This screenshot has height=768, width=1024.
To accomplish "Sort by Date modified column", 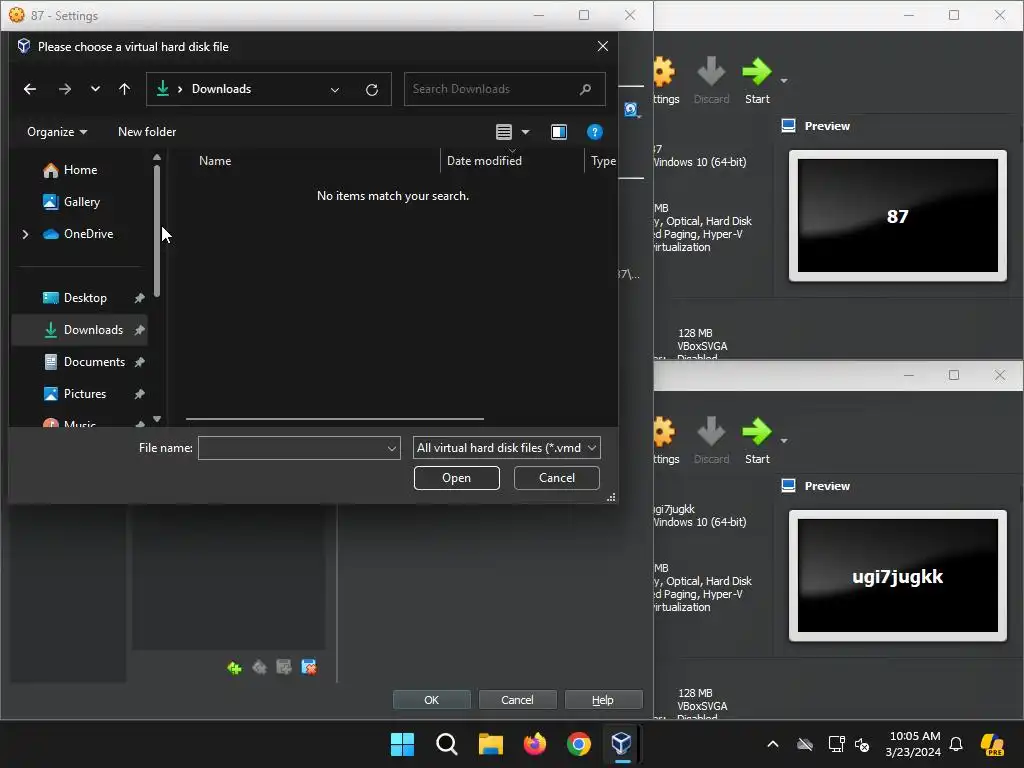I will pos(484,161).
